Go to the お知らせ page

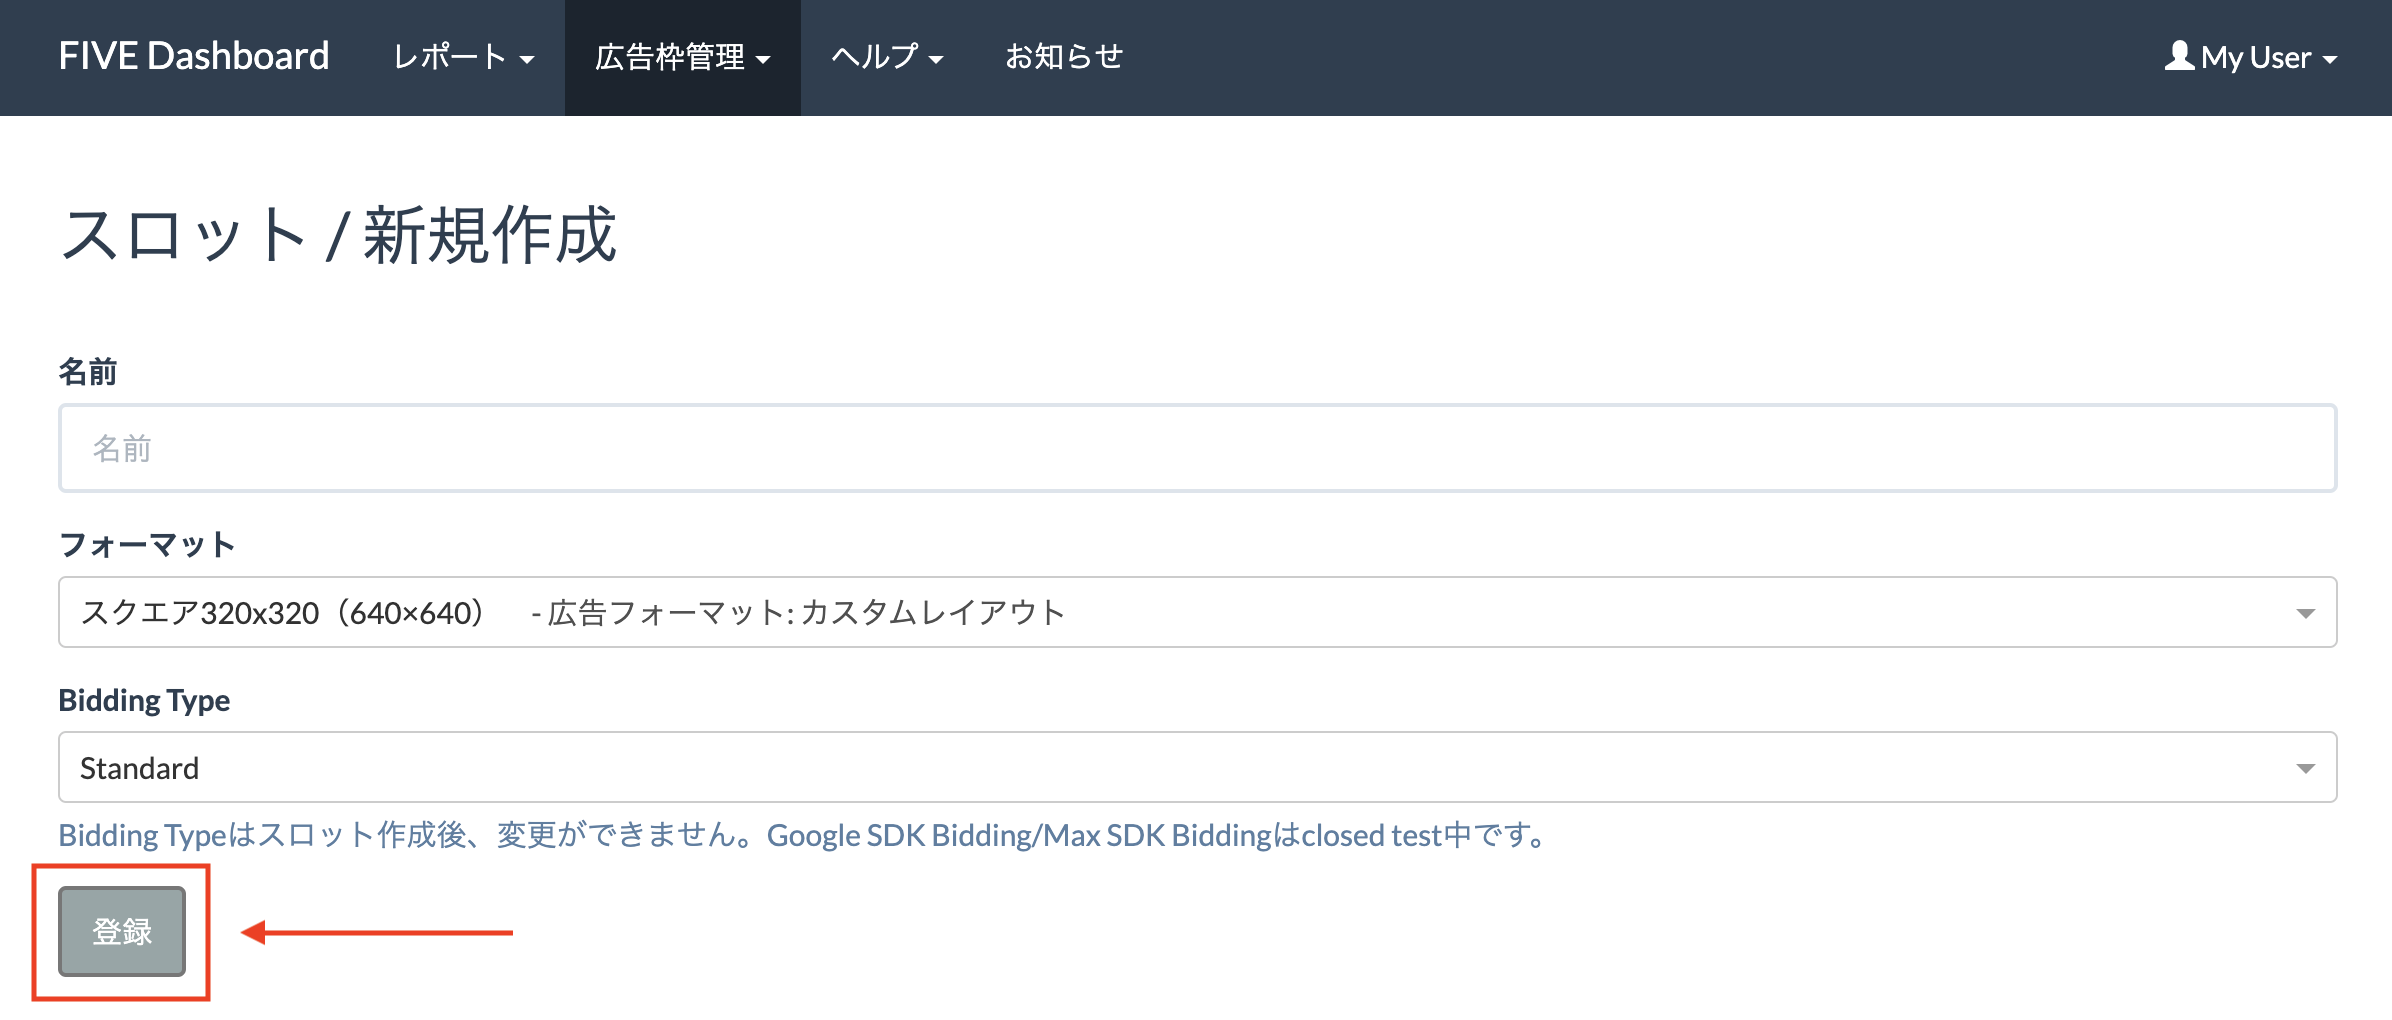[x=1064, y=57]
